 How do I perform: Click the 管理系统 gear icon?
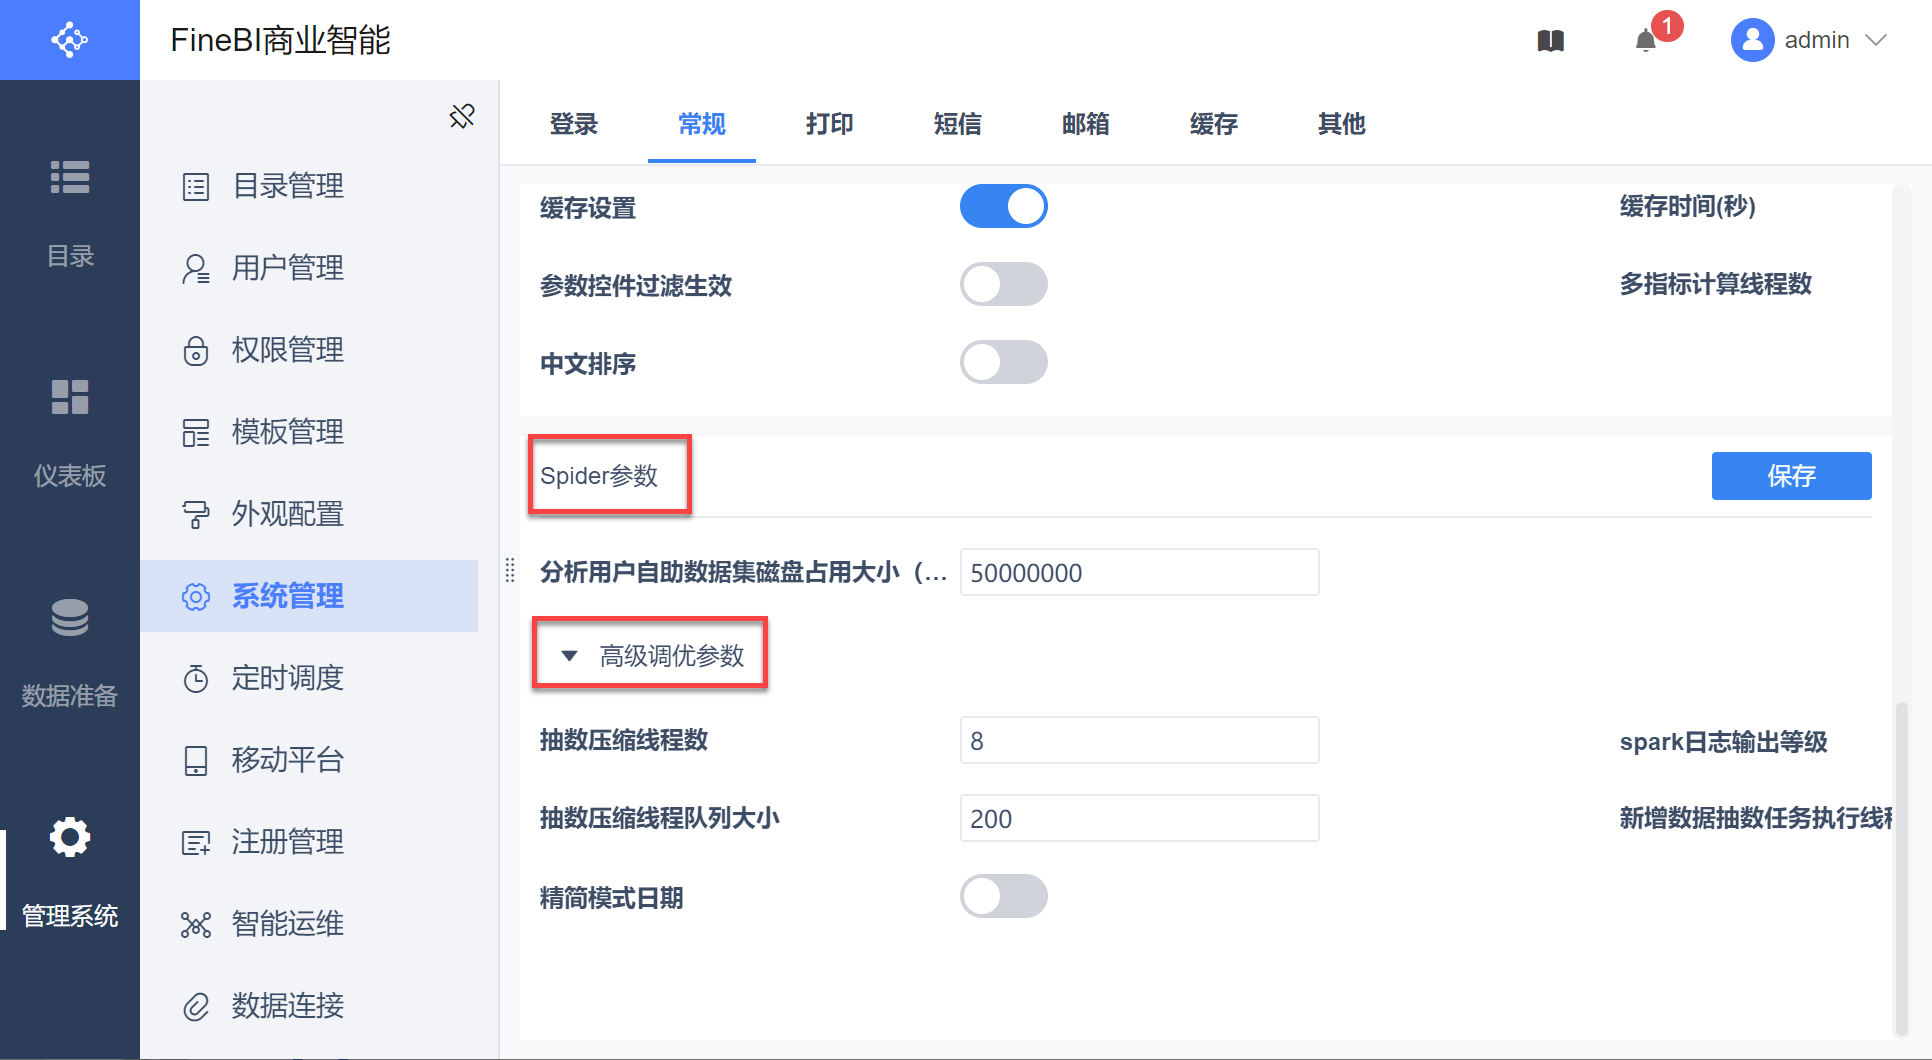(70, 837)
